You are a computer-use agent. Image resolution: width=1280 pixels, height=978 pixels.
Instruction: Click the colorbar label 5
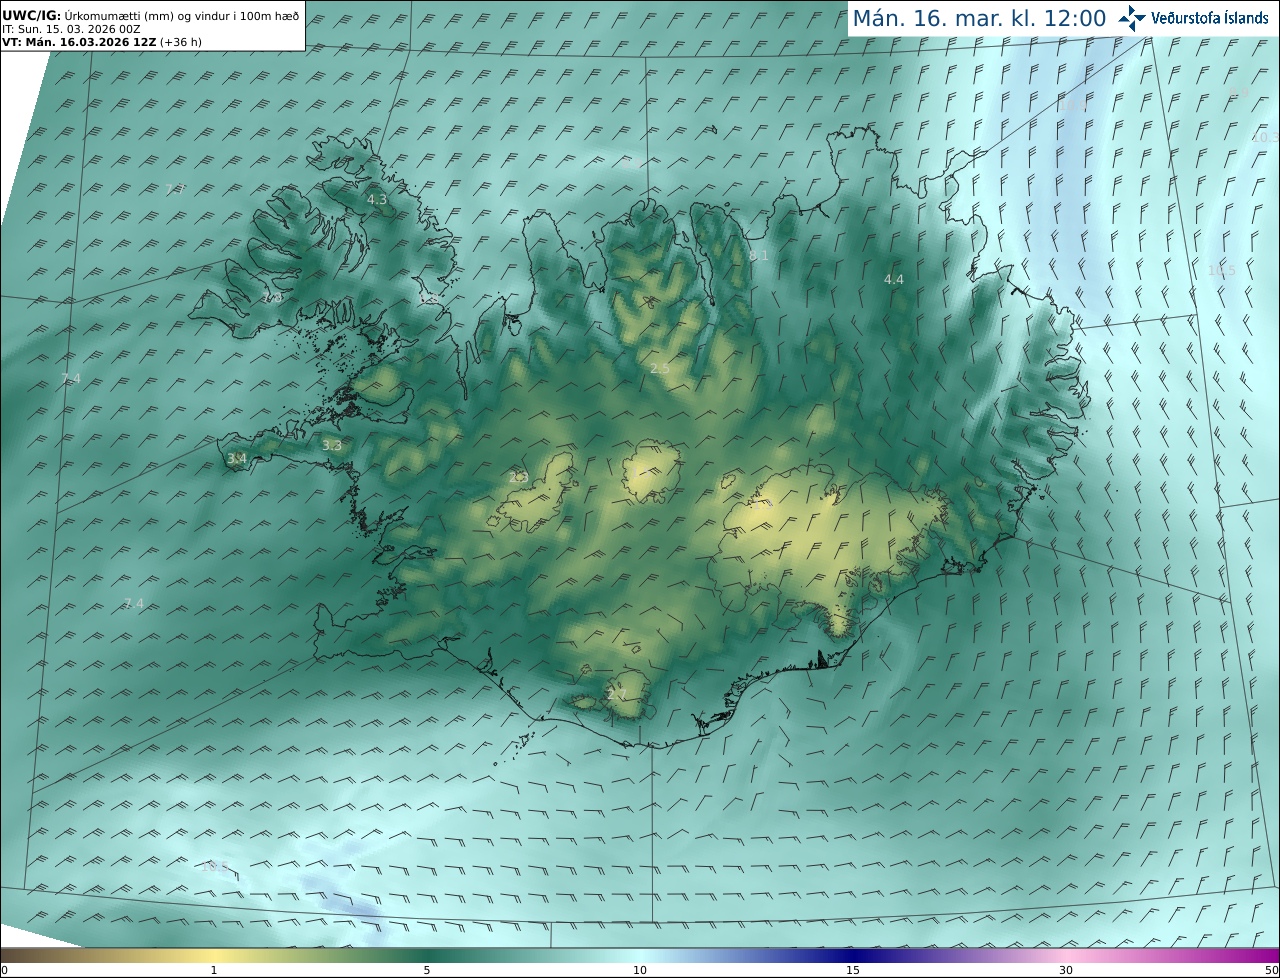(427, 970)
